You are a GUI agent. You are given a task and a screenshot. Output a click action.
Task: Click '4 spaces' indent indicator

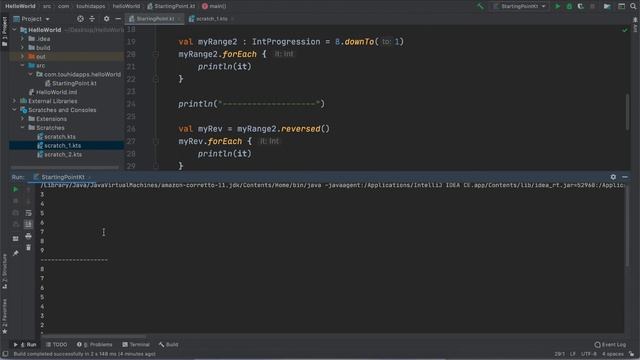tap(613, 354)
